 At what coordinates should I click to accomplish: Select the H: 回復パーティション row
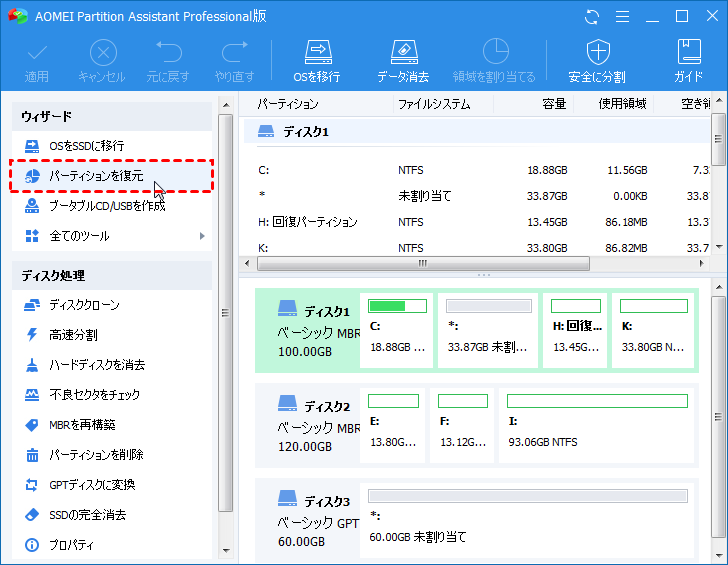(477, 222)
